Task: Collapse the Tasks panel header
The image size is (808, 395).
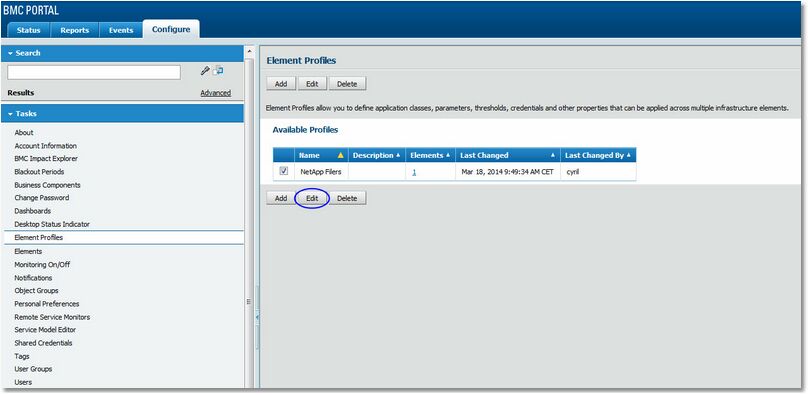Action: [123, 113]
